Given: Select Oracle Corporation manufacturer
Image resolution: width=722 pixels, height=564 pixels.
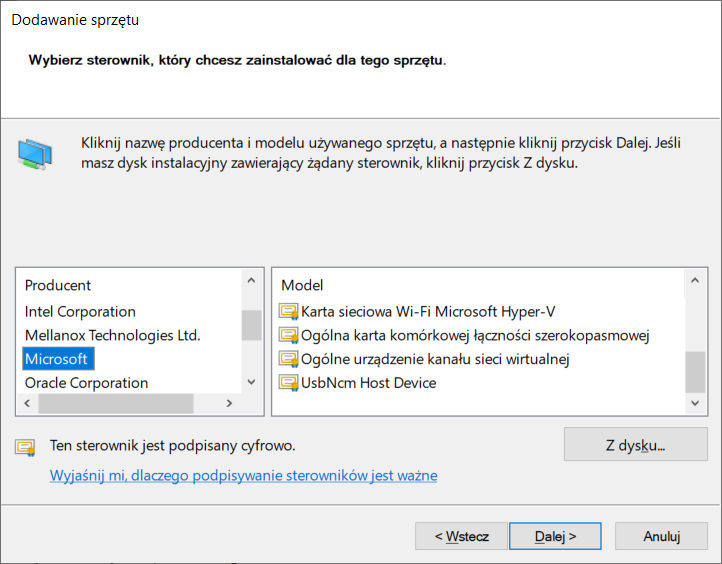Looking at the screenshot, I should tap(87, 383).
